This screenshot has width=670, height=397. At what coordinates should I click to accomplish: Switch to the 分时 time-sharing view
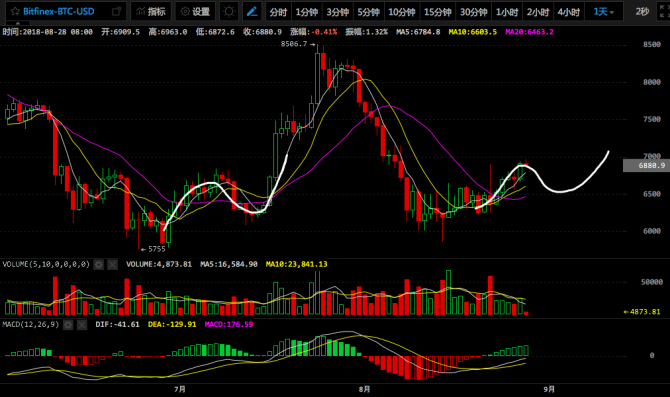coord(278,12)
